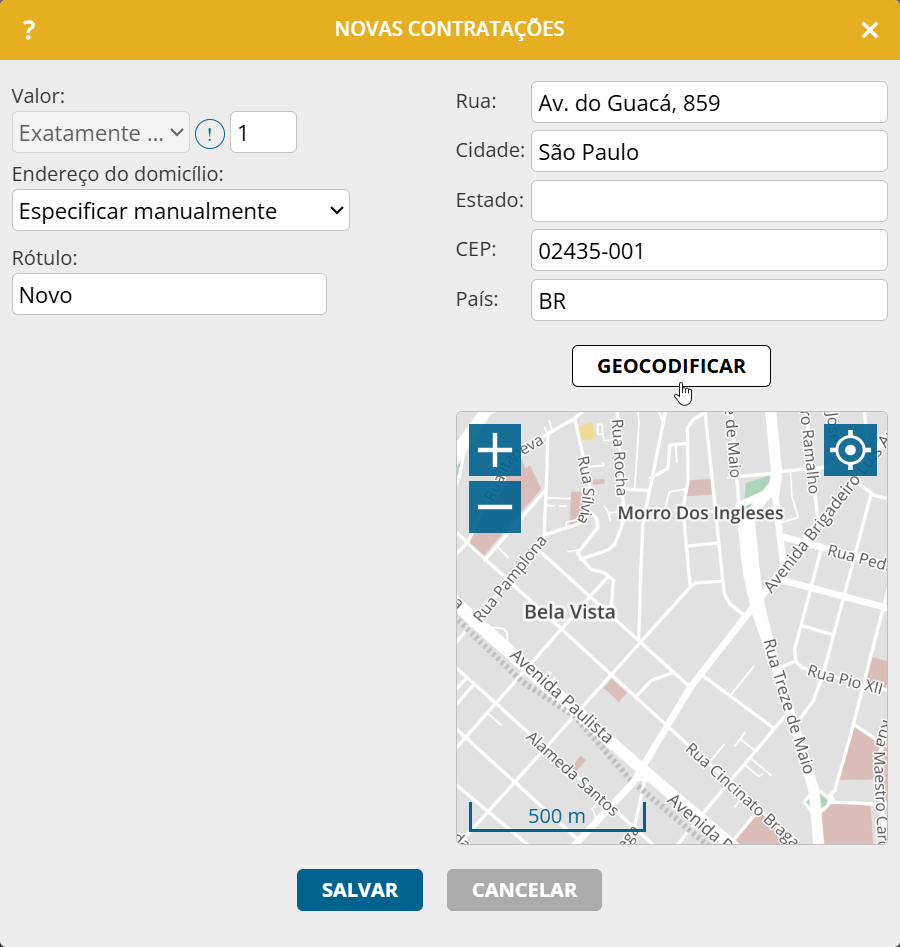Save with the Salvar button
The width and height of the screenshot is (900, 947).
tap(360, 890)
